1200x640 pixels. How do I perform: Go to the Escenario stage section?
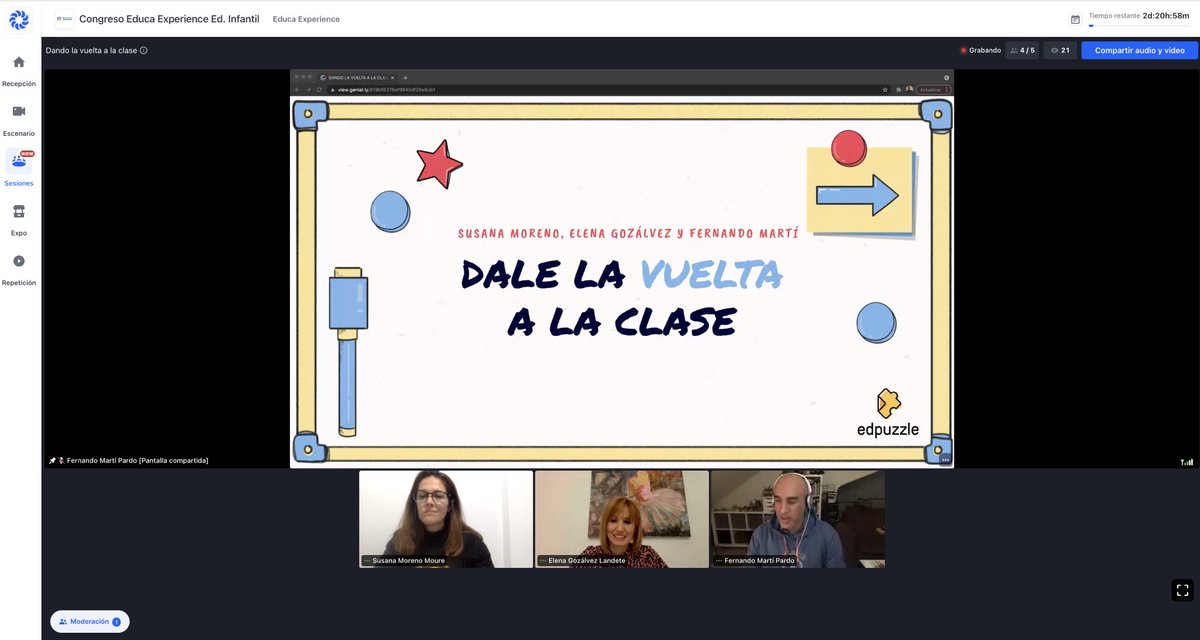point(19,119)
